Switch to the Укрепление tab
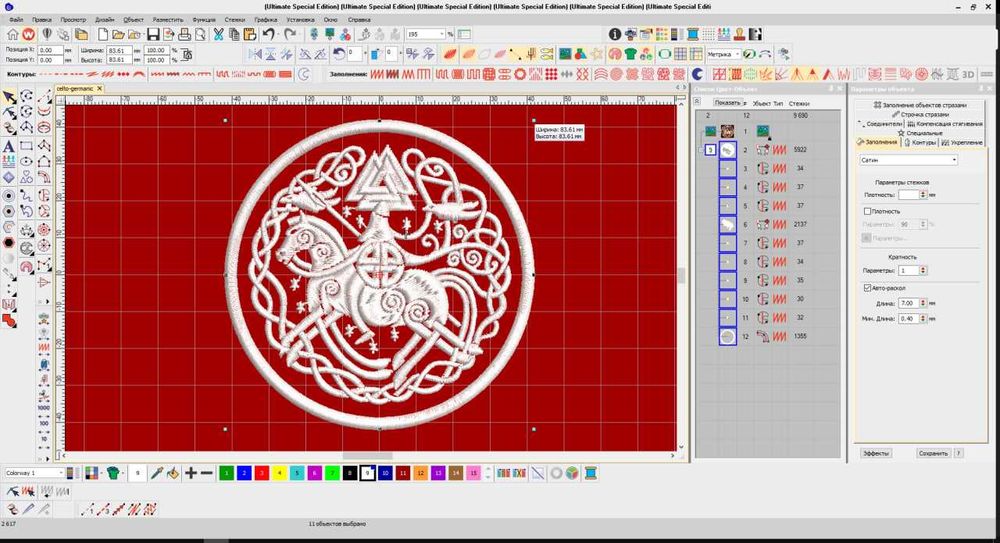This screenshot has height=543, width=1000. click(962, 142)
